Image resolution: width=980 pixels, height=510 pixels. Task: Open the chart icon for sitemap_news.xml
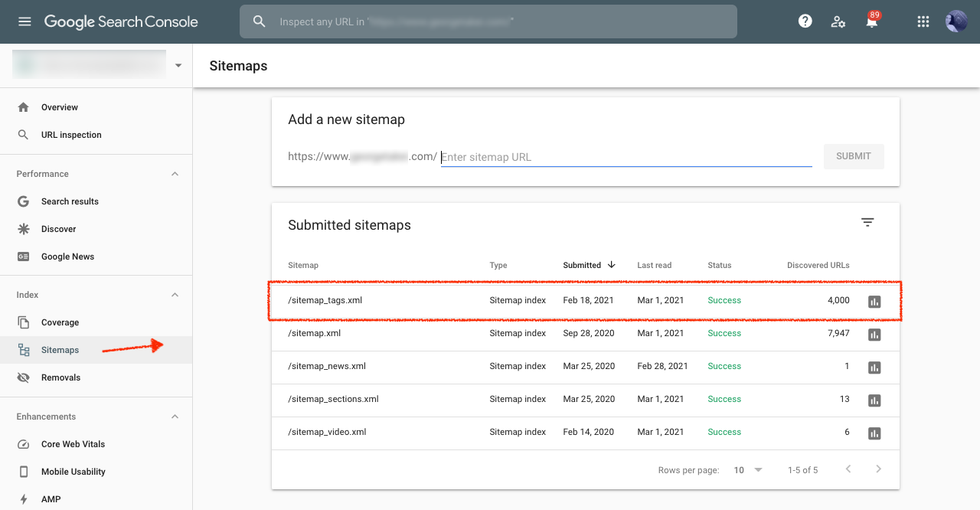pyautogui.click(x=874, y=368)
